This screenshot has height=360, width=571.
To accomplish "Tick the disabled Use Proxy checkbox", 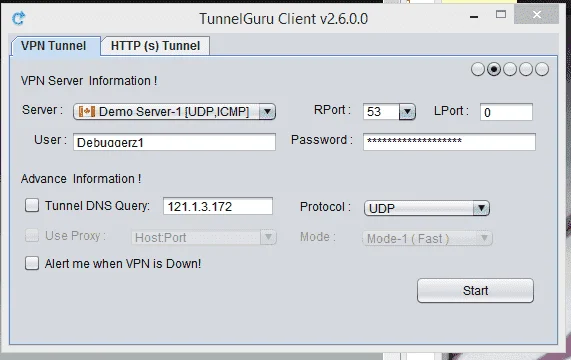I will pos(32,236).
